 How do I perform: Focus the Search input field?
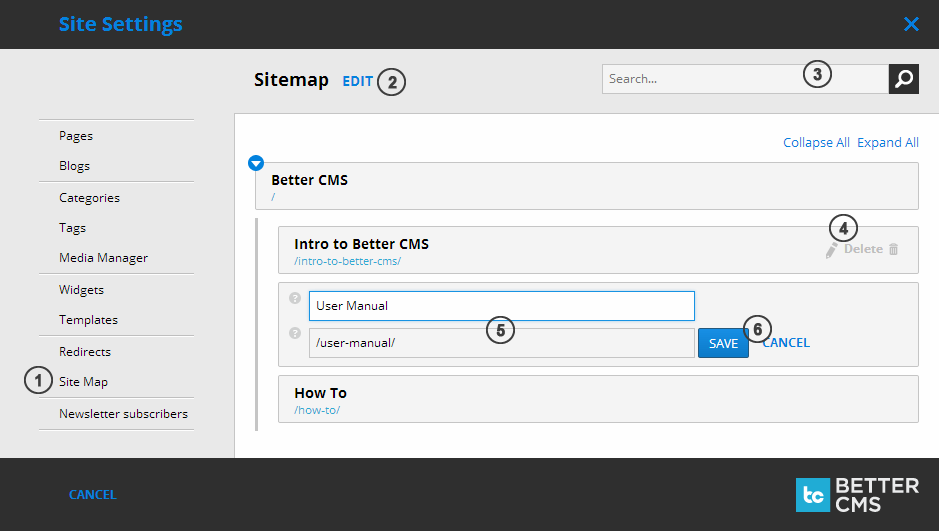(x=745, y=79)
